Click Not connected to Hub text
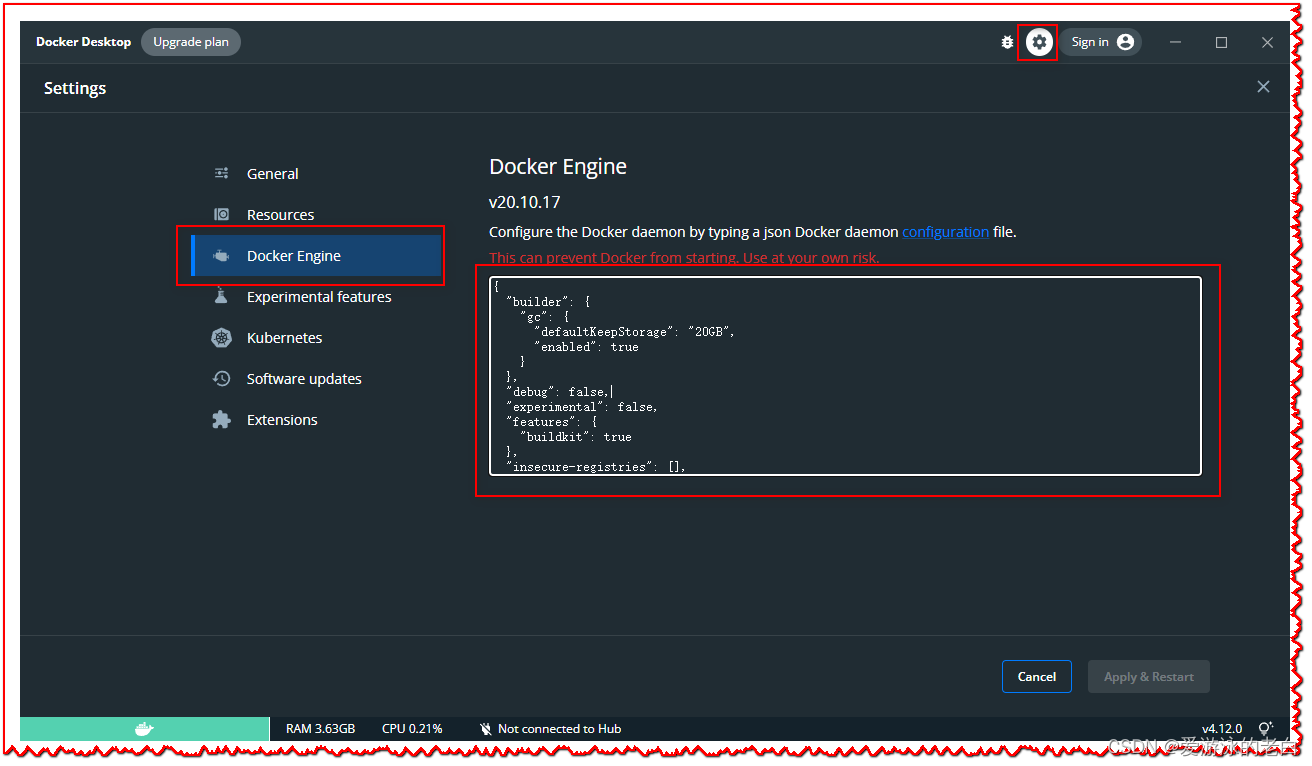The height and width of the screenshot is (766, 1312). pos(559,729)
